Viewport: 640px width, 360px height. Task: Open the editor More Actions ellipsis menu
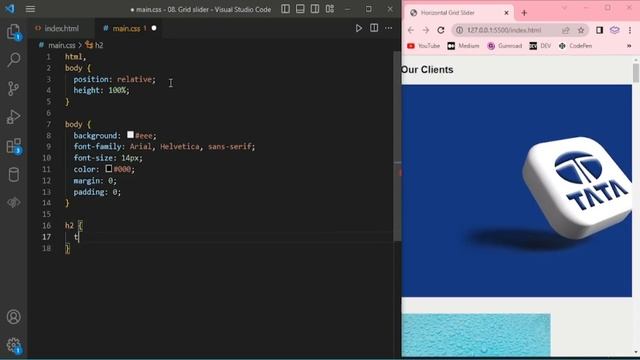[389, 28]
